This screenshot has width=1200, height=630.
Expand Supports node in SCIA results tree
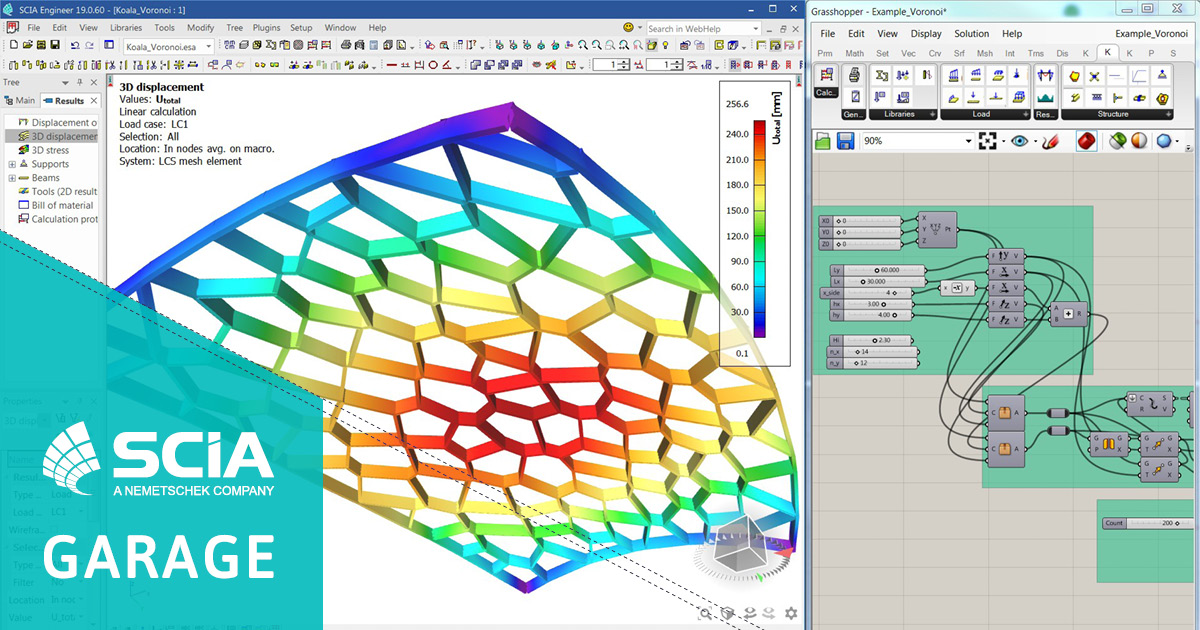tap(12, 164)
